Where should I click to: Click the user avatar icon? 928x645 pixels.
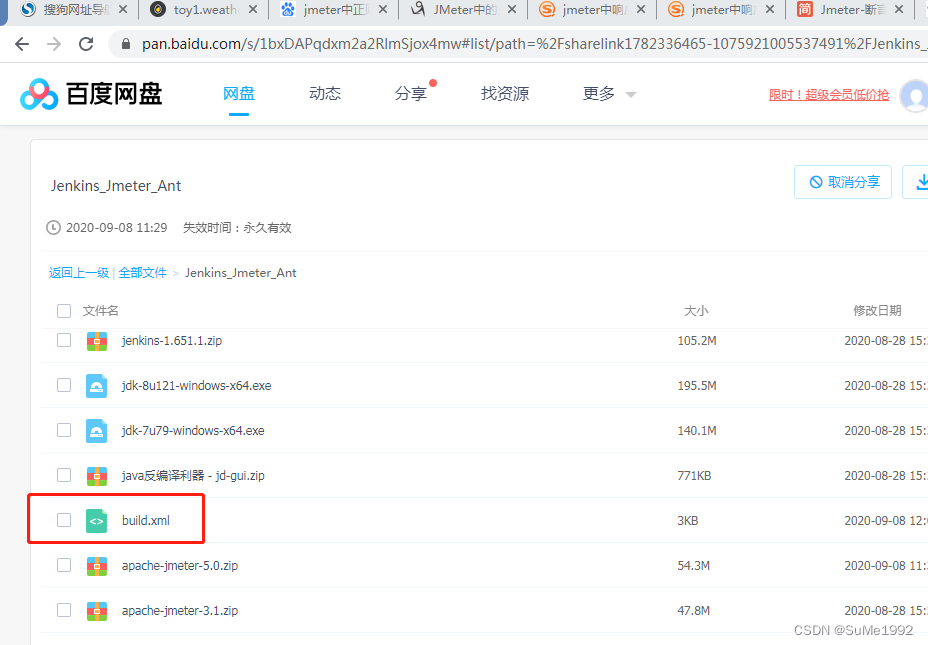coord(915,95)
